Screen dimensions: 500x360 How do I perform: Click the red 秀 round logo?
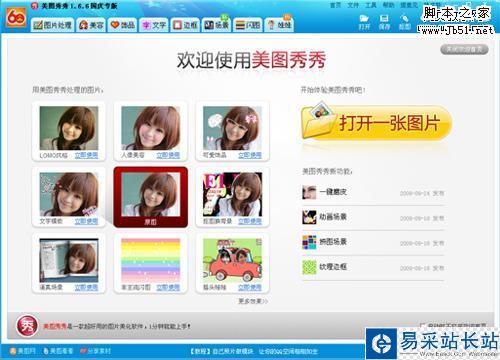[x=27, y=326]
